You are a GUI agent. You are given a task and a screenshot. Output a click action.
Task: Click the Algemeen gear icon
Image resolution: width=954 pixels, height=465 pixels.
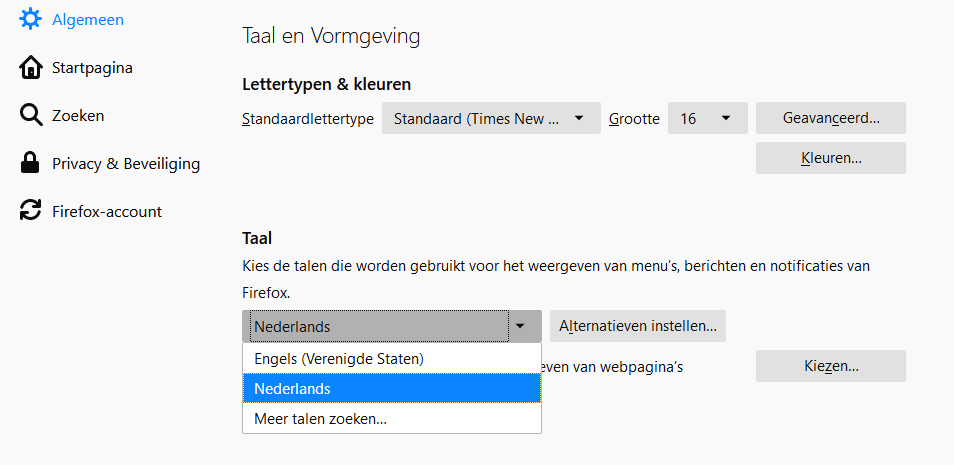[x=31, y=19]
